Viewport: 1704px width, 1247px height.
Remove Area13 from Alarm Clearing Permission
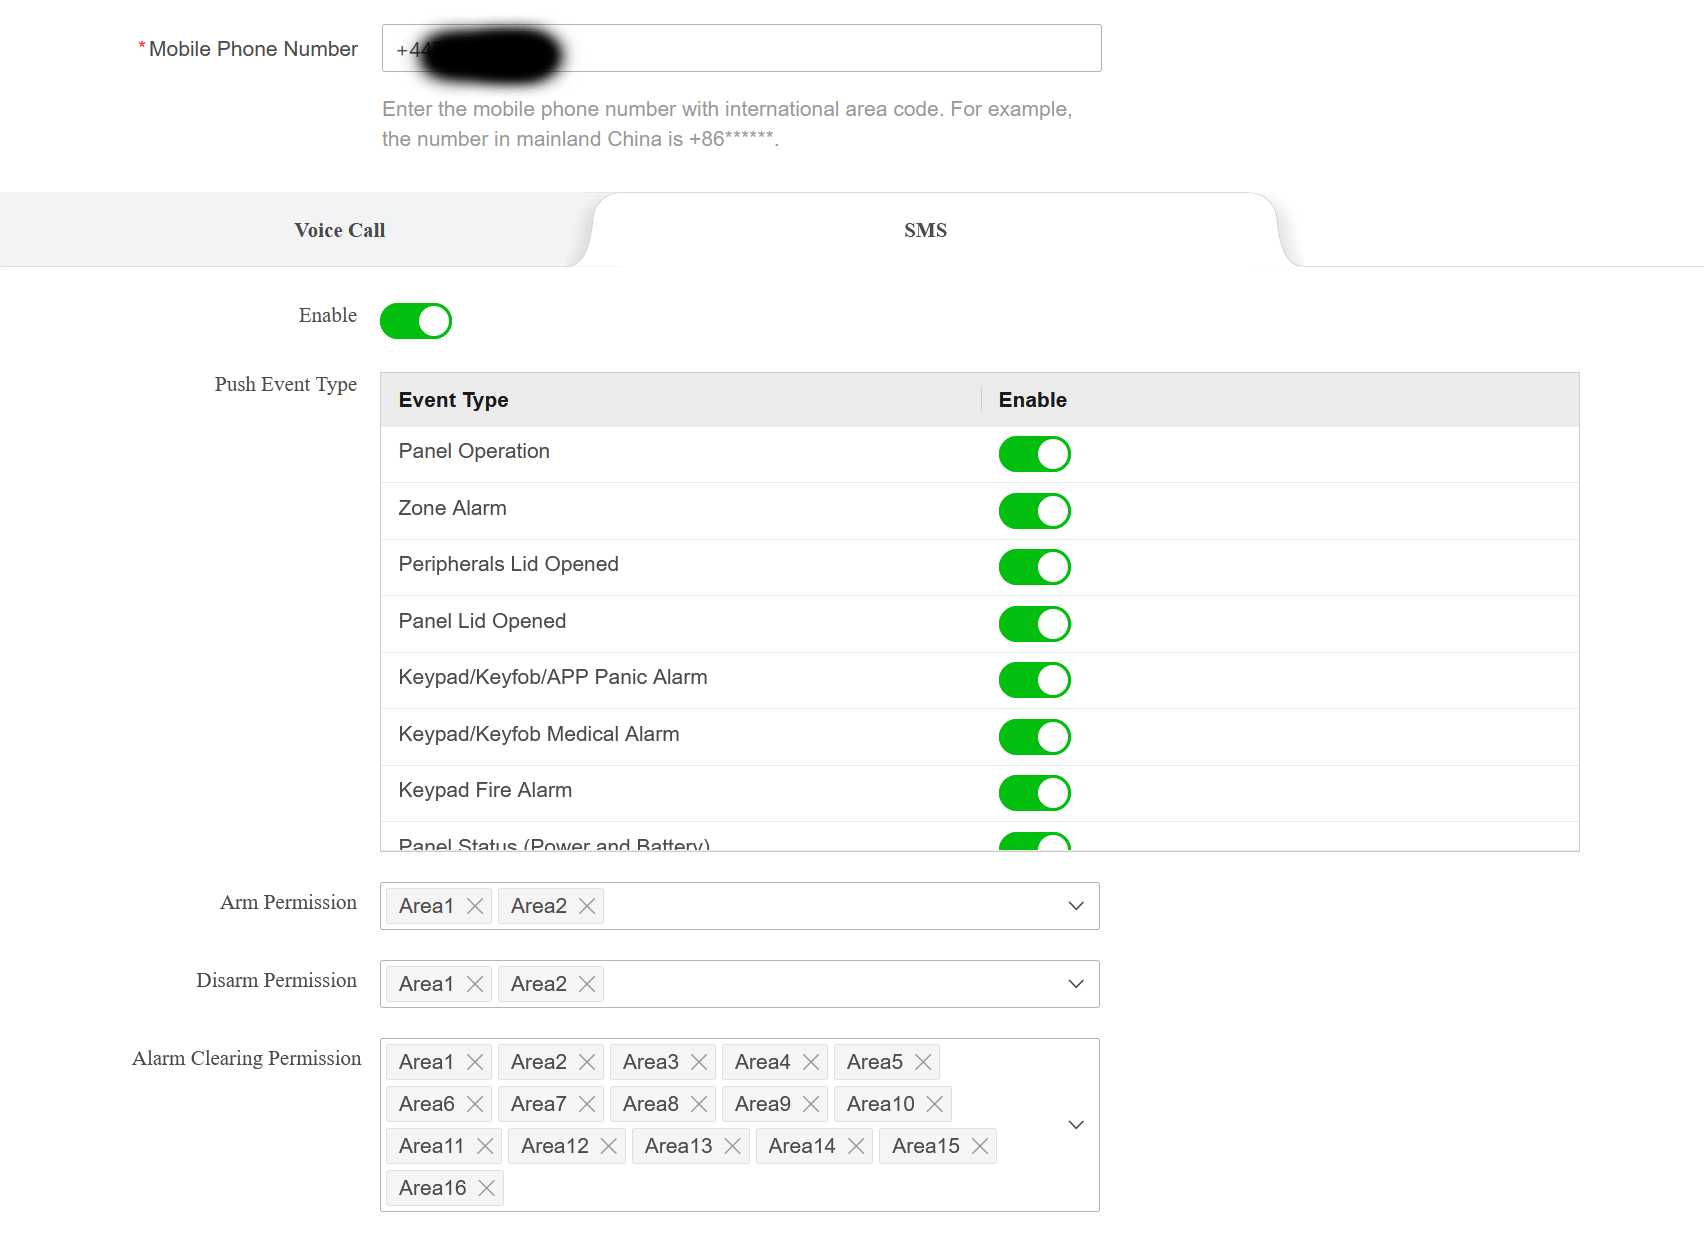(732, 1146)
